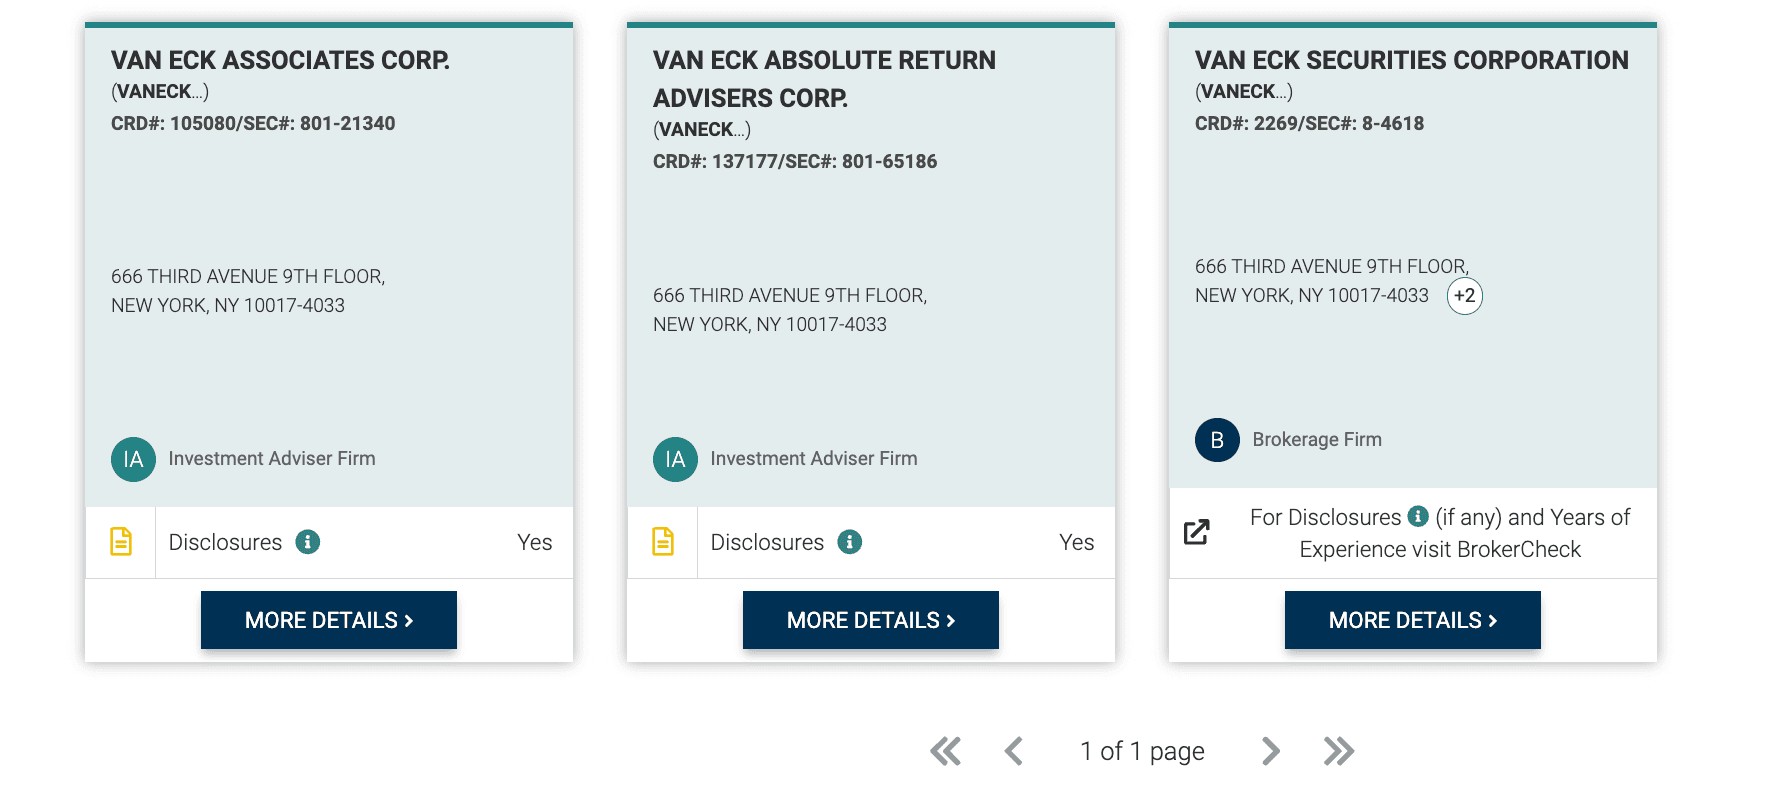Open More Details for Van Eck Associates Corp.
This screenshot has width=1778, height=802.
(x=329, y=620)
